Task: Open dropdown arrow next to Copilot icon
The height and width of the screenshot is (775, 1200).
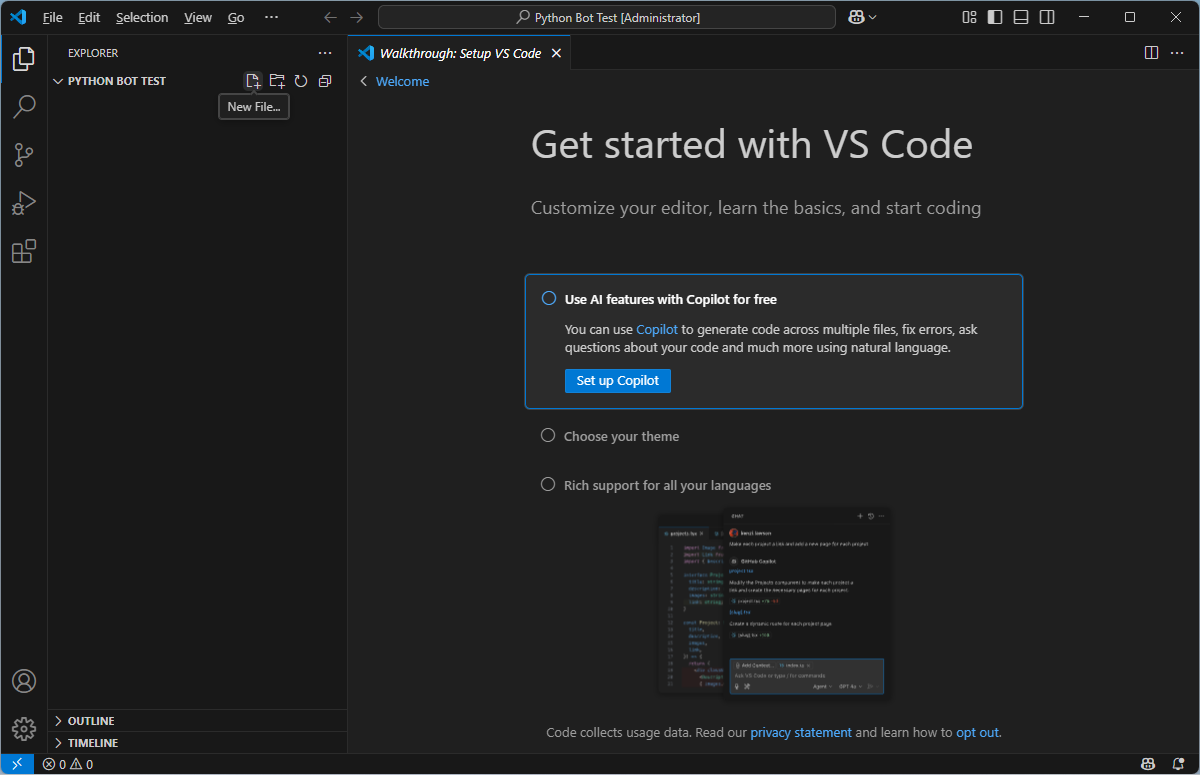Action: click(x=873, y=17)
